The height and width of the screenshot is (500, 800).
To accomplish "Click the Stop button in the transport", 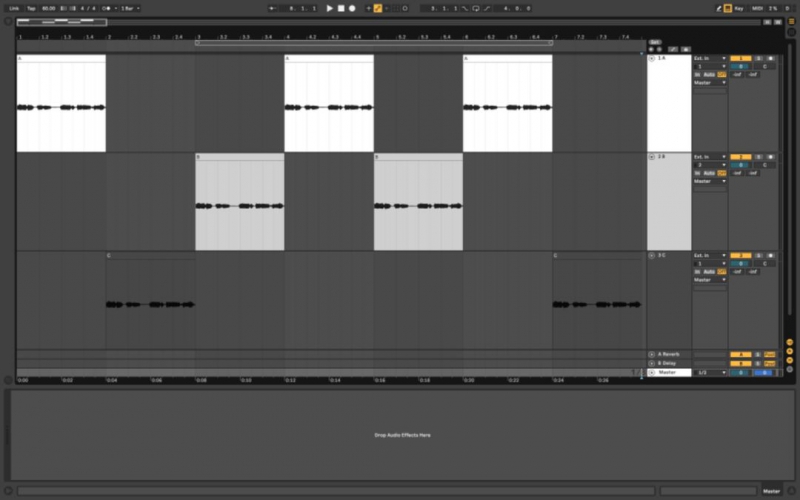I will click(x=341, y=8).
